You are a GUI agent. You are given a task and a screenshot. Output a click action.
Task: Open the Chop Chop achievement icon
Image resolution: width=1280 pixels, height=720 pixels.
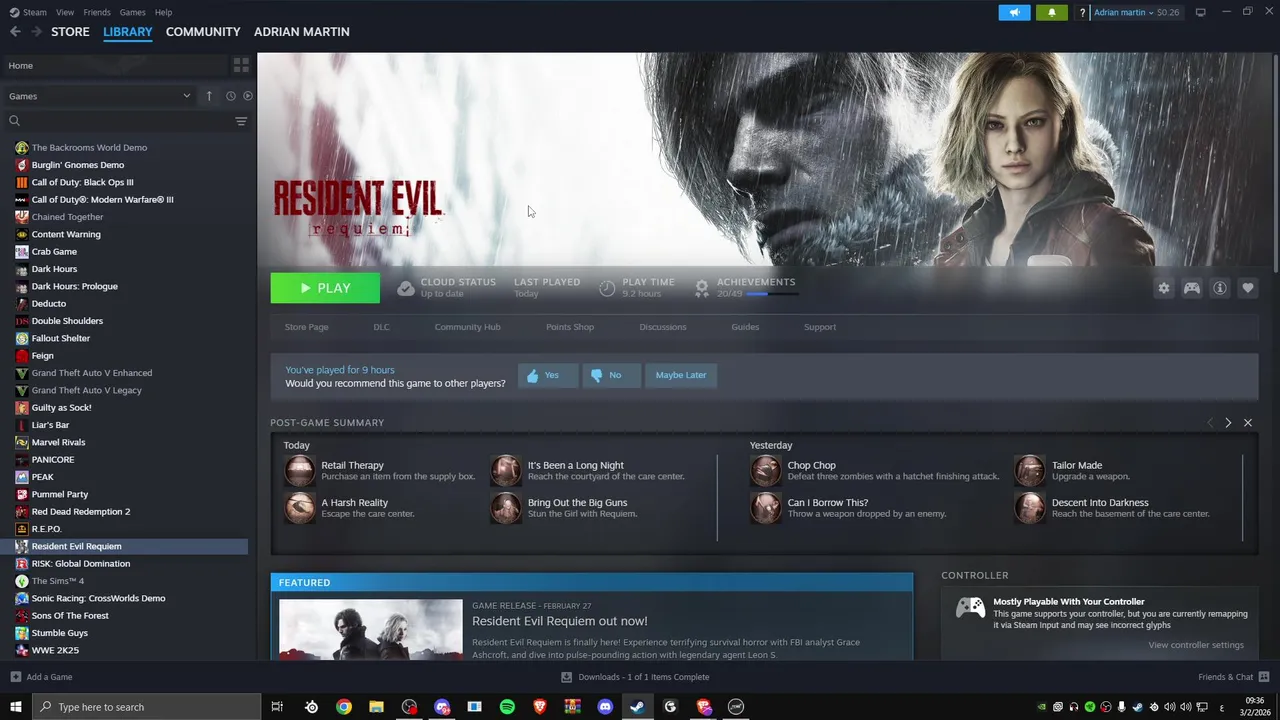766,470
